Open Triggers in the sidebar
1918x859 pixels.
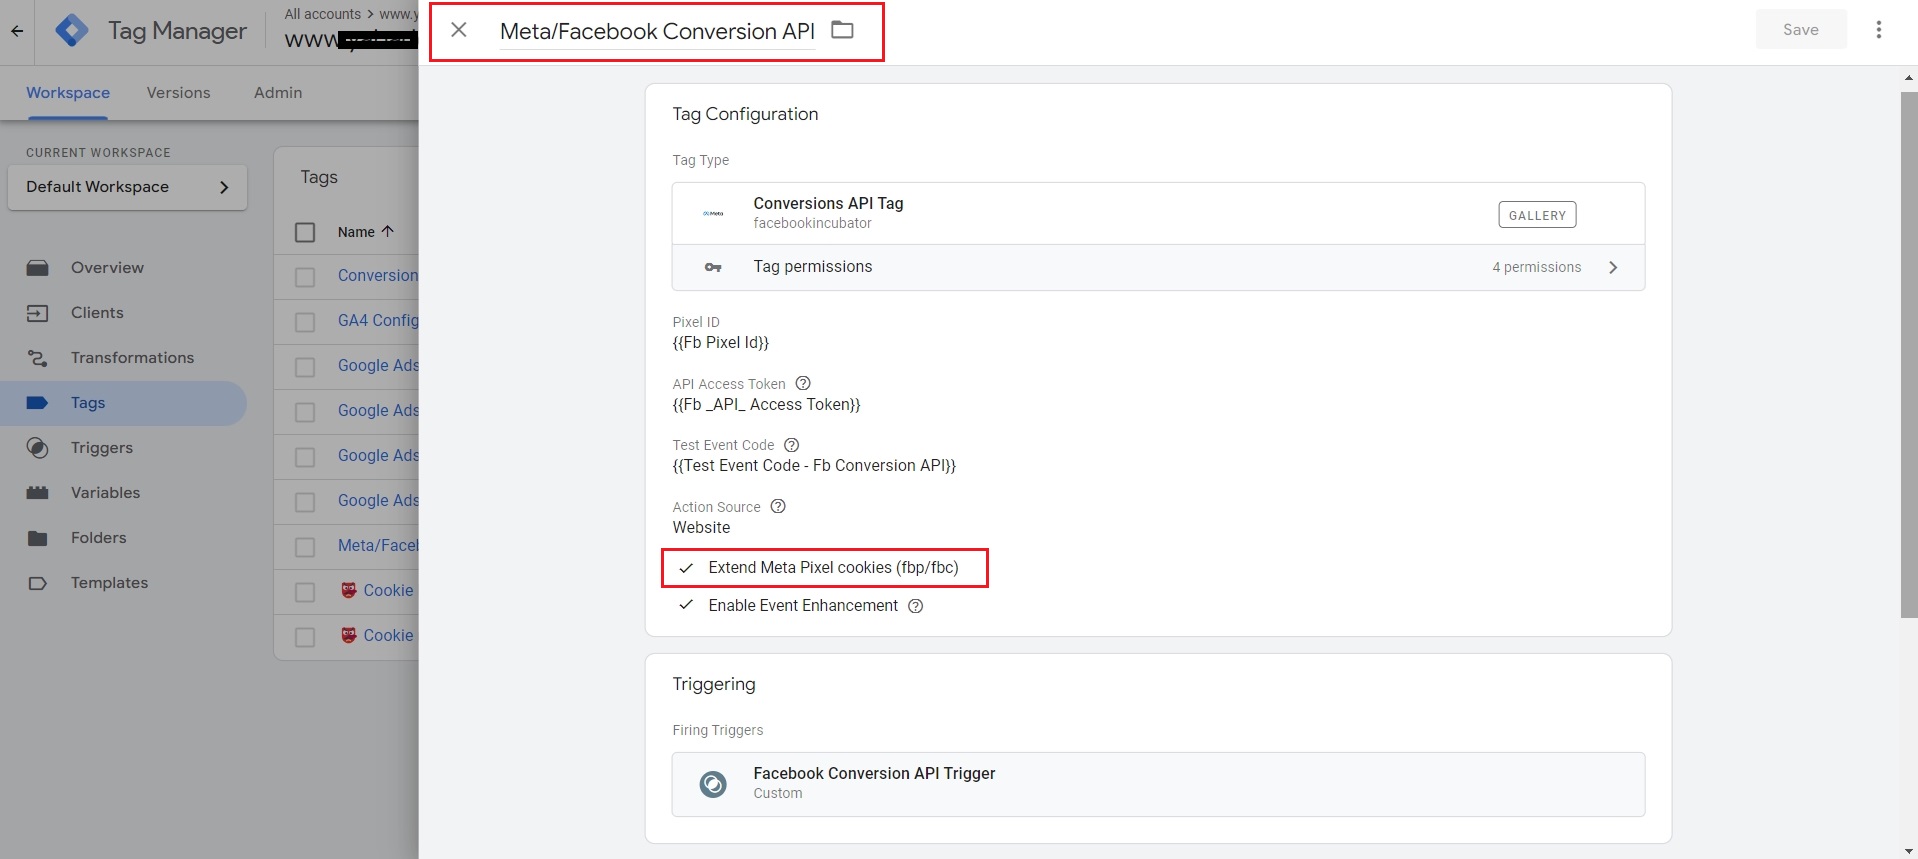[102, 448]
